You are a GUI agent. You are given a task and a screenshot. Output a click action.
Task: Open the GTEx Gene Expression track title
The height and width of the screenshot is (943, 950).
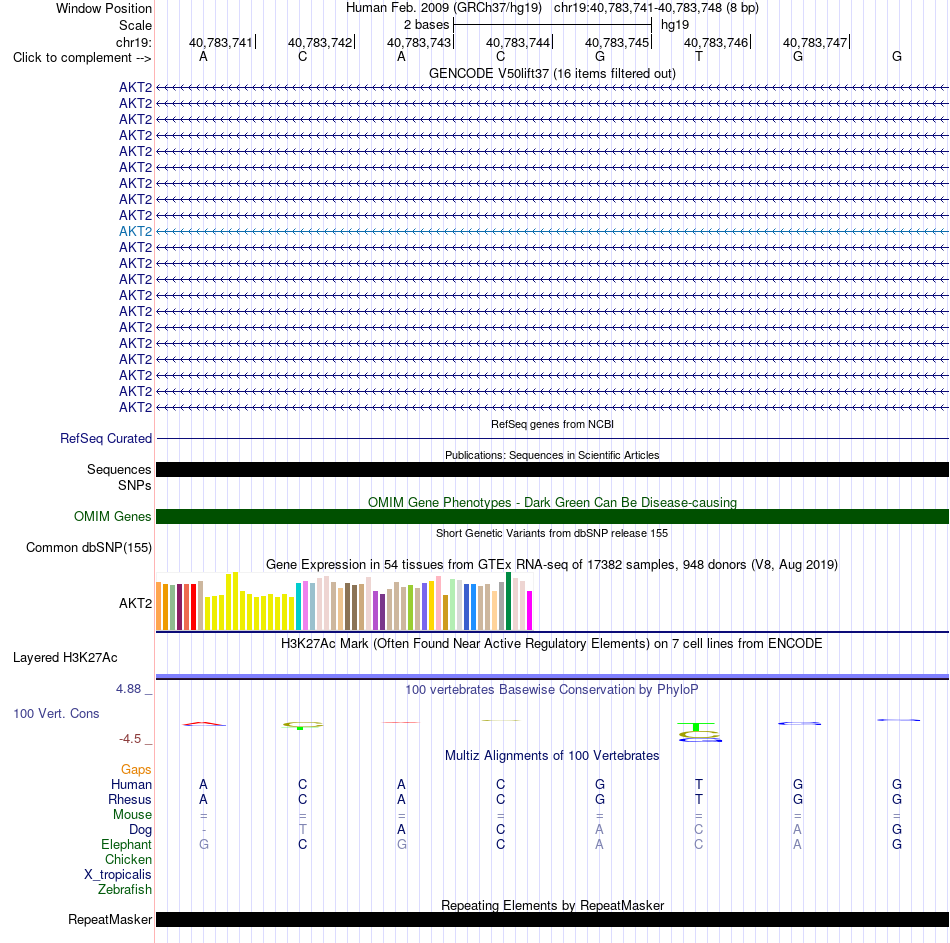point(552,564)
